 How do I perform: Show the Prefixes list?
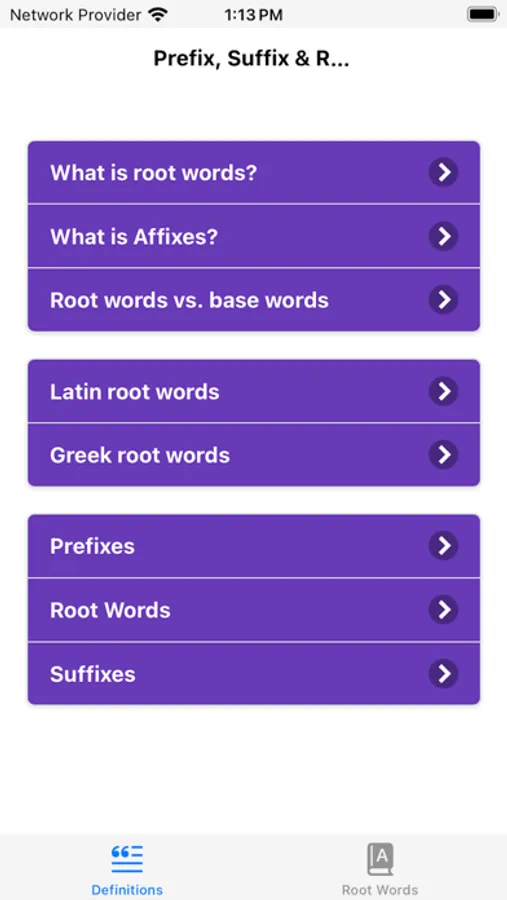coord(254,545)
